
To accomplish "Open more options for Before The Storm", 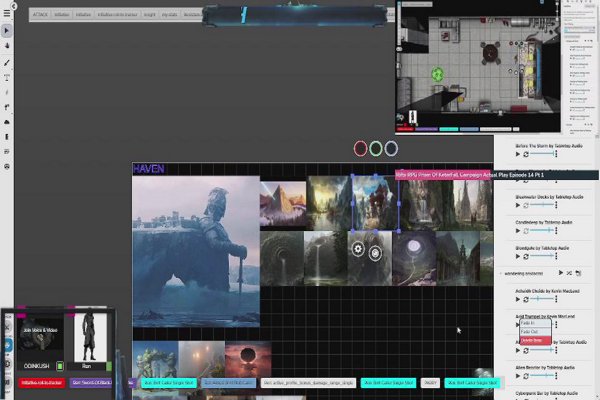I will (x=556, y=154).
